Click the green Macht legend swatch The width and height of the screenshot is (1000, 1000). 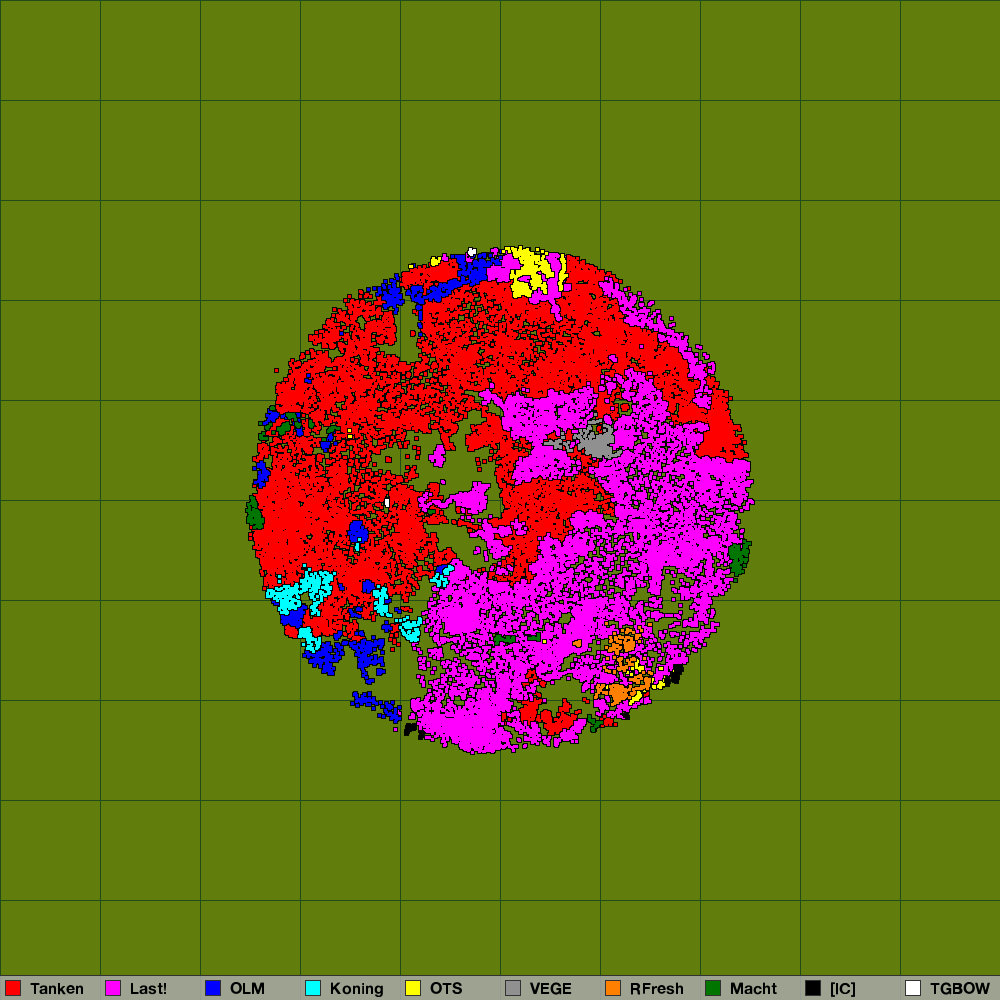pos(713,988)
